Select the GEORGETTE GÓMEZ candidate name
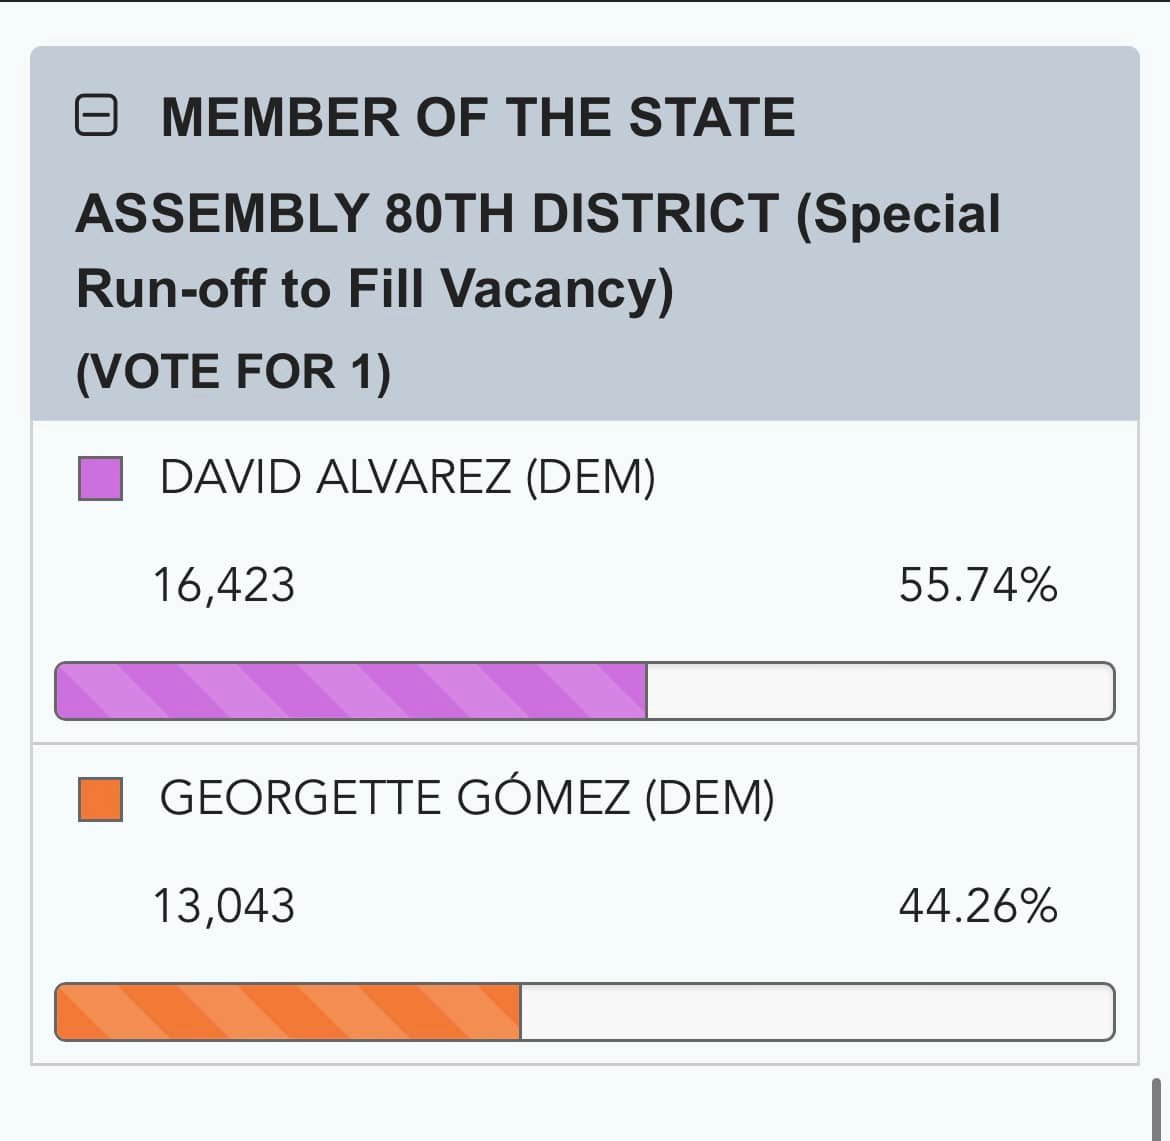The width and height of the screenshot is (1170, 1141). [395, 799]
